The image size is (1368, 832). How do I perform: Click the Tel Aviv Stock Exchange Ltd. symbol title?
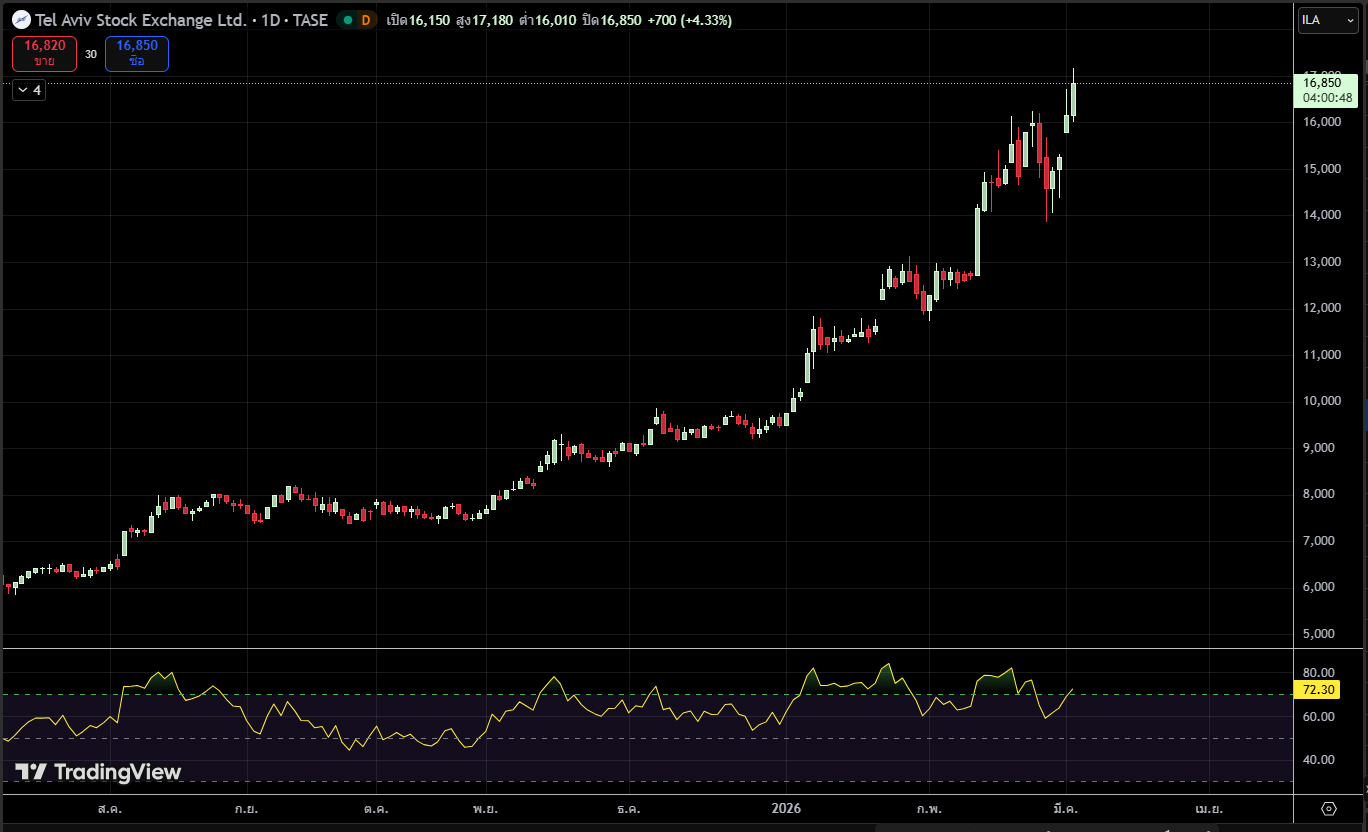point(141,20)
